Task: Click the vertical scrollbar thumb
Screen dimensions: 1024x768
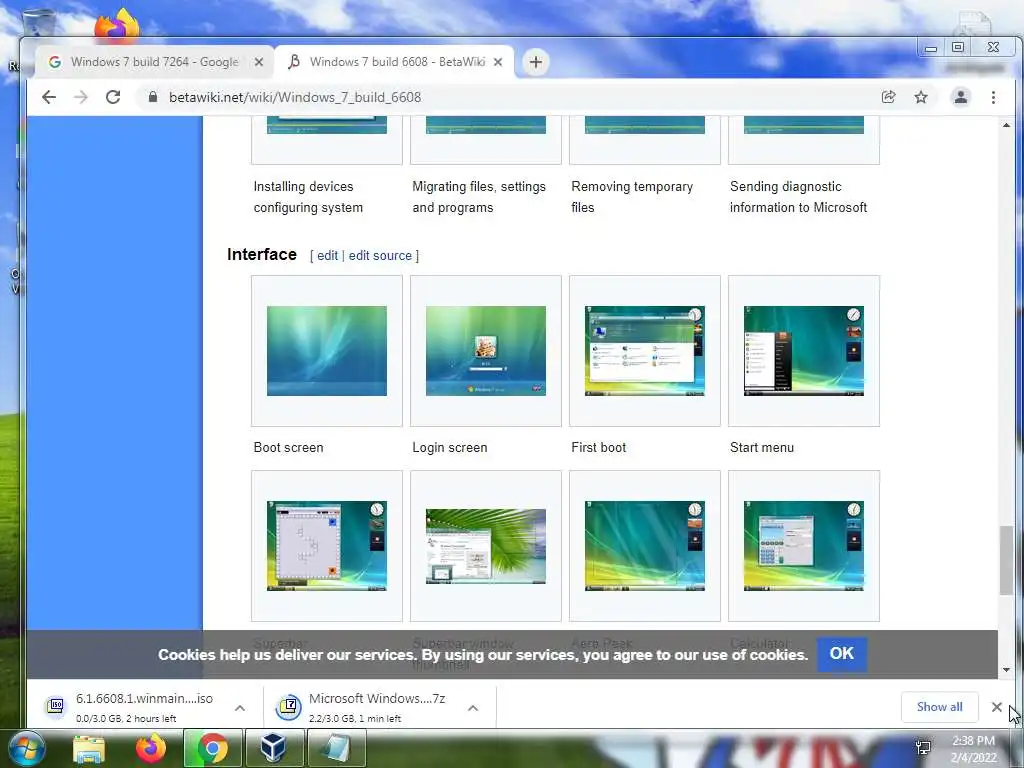Action: click(1006, 560)
